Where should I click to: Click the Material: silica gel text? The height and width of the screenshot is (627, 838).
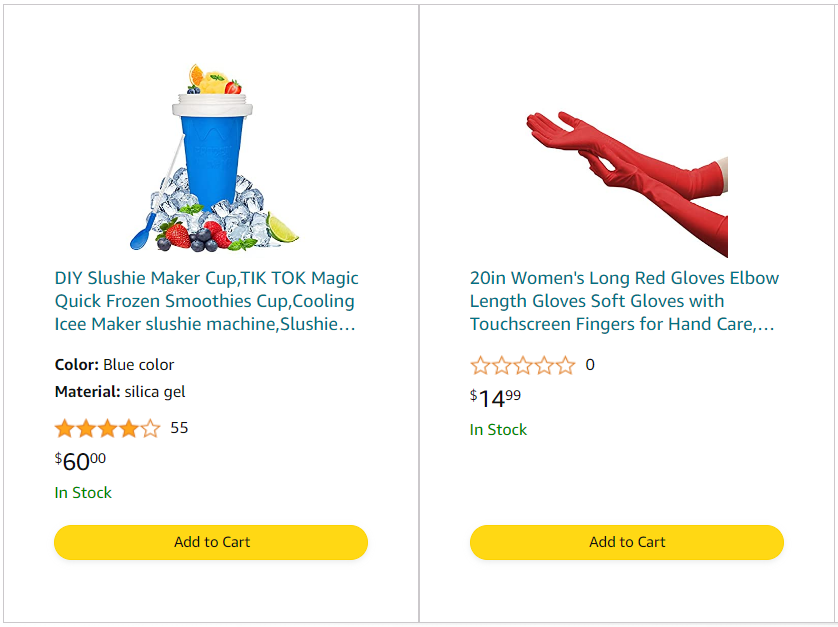click(x=120, y=392)
